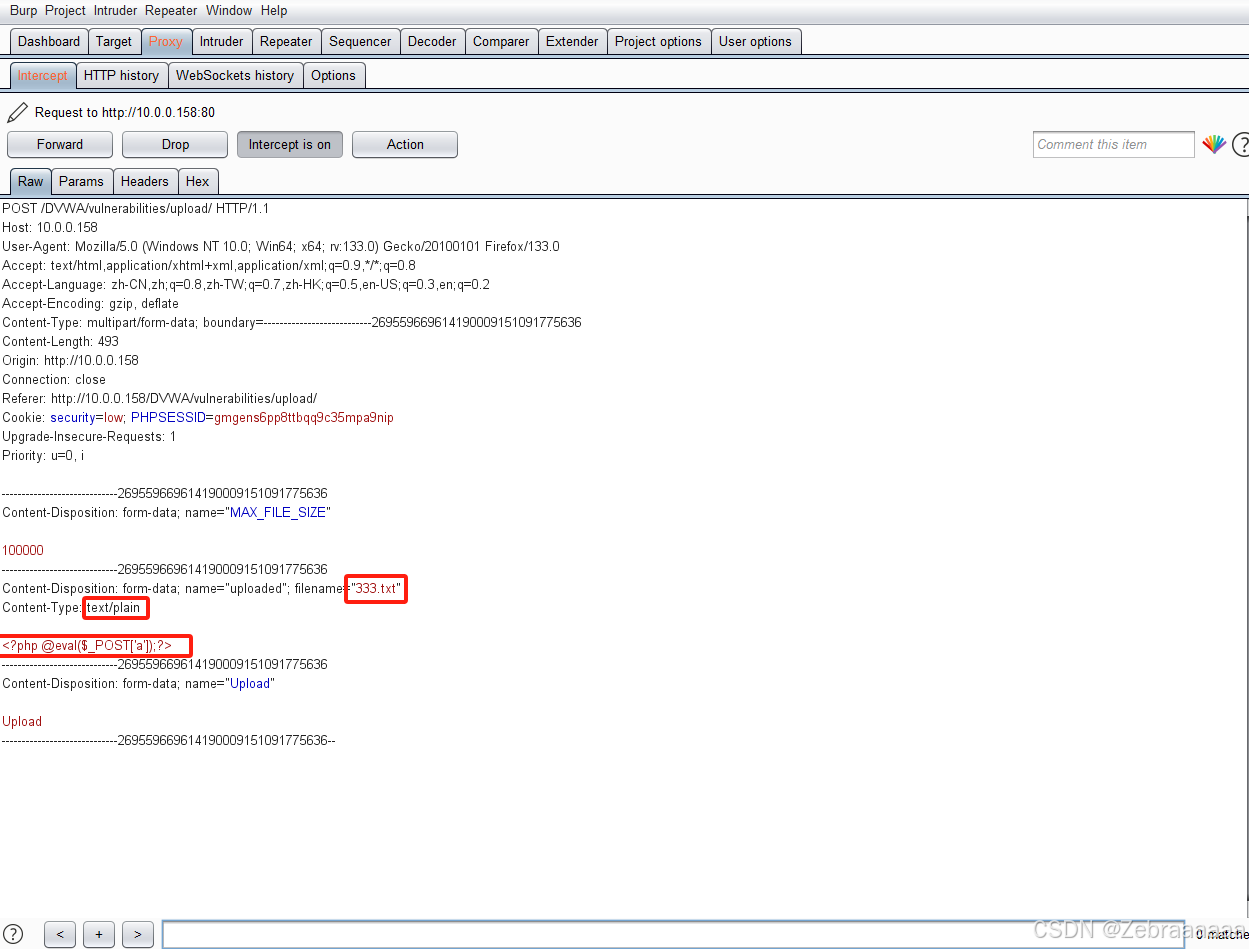This screenshot has width=1249, height=949.
Task: Open the highlight color picker icon
Action: [x=1214, y=144]
